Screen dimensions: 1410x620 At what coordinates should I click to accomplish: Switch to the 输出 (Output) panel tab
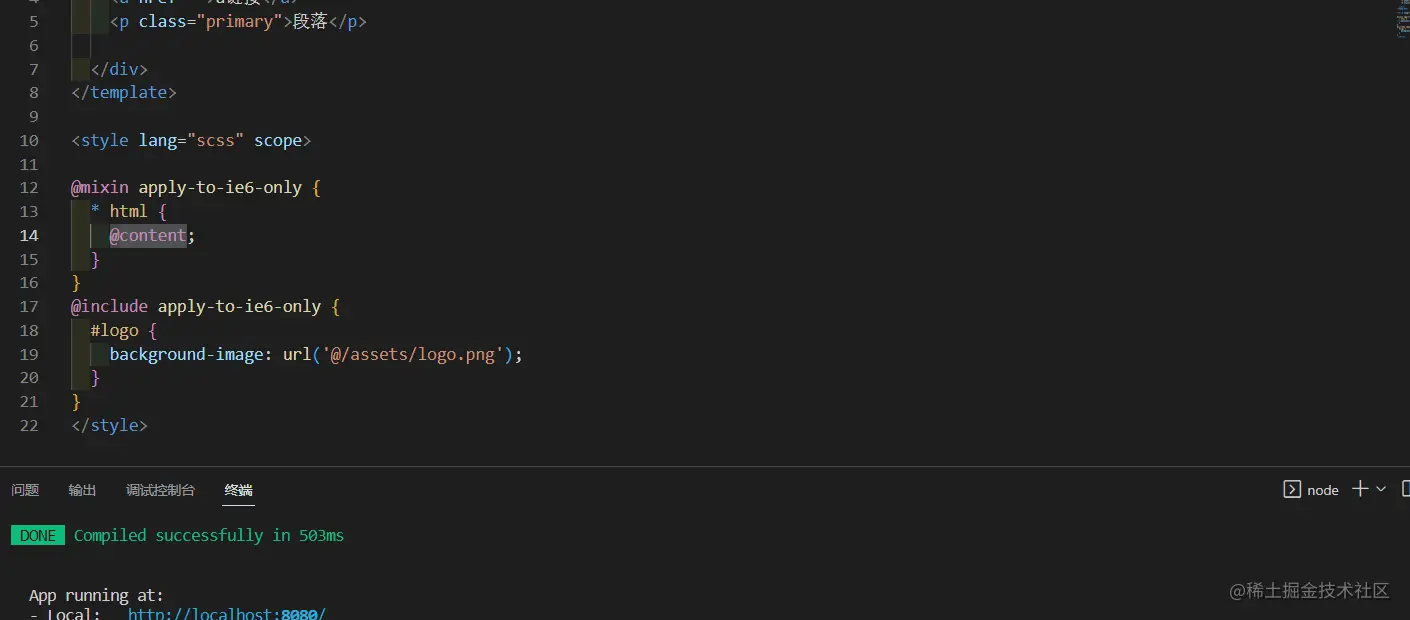click(x=81, y=490)
